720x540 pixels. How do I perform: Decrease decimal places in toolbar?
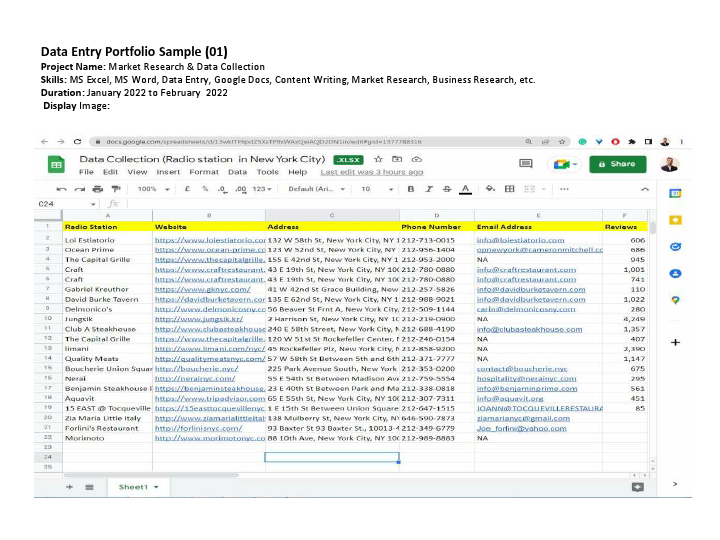coord(223,189)
